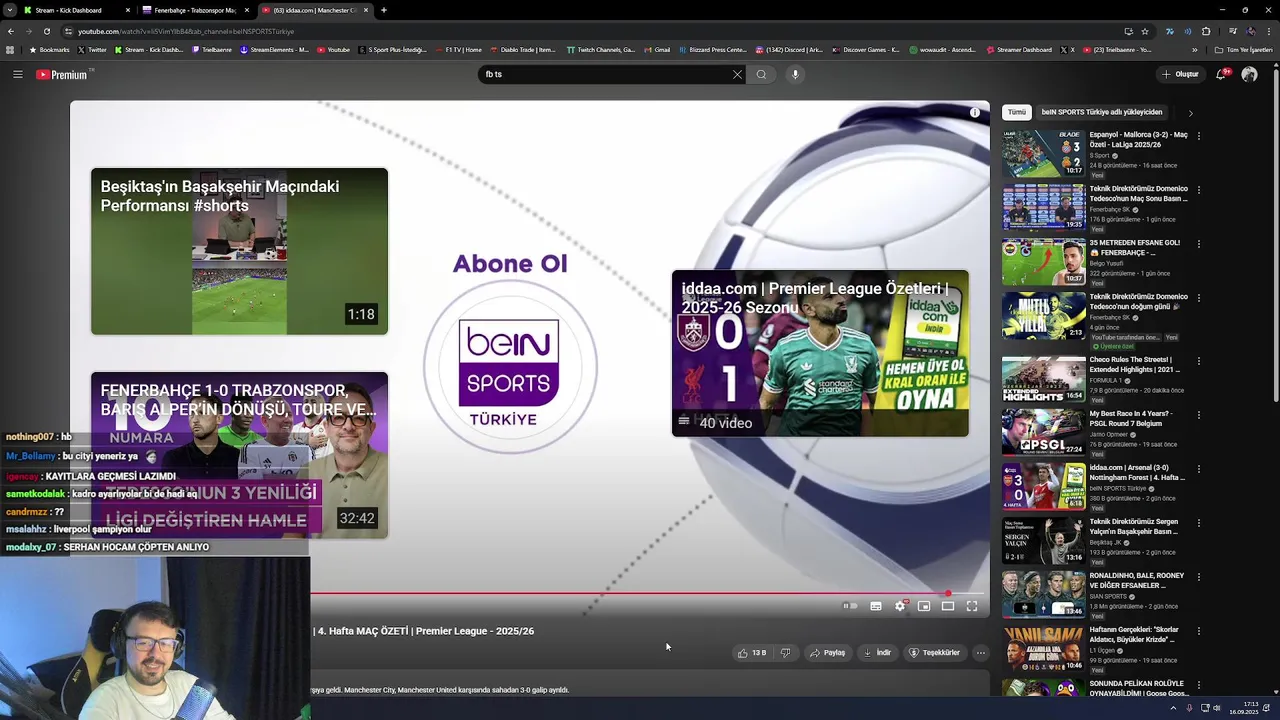The height and width of the screenshot is (720, 1280).
Task: Open player settings gear
Action: point(900,606)
